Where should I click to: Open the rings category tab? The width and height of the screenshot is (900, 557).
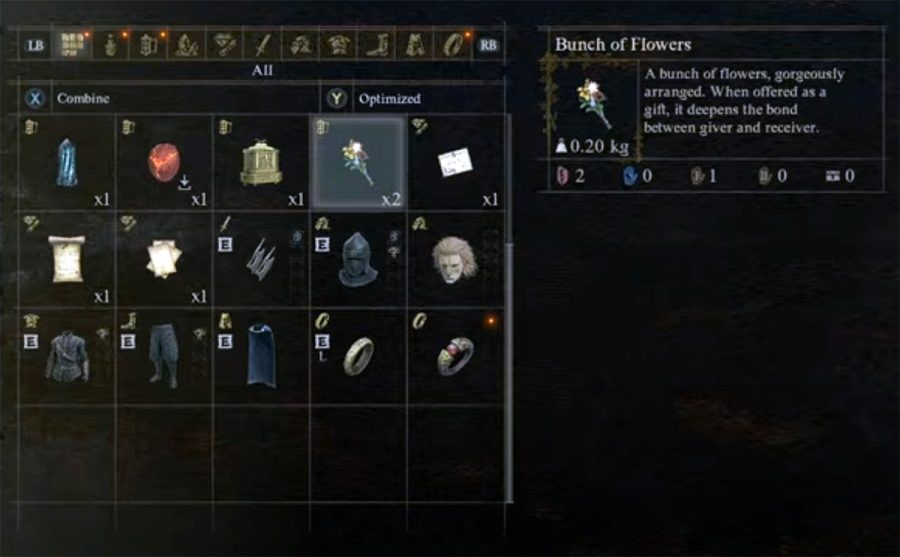click(453, 44)
